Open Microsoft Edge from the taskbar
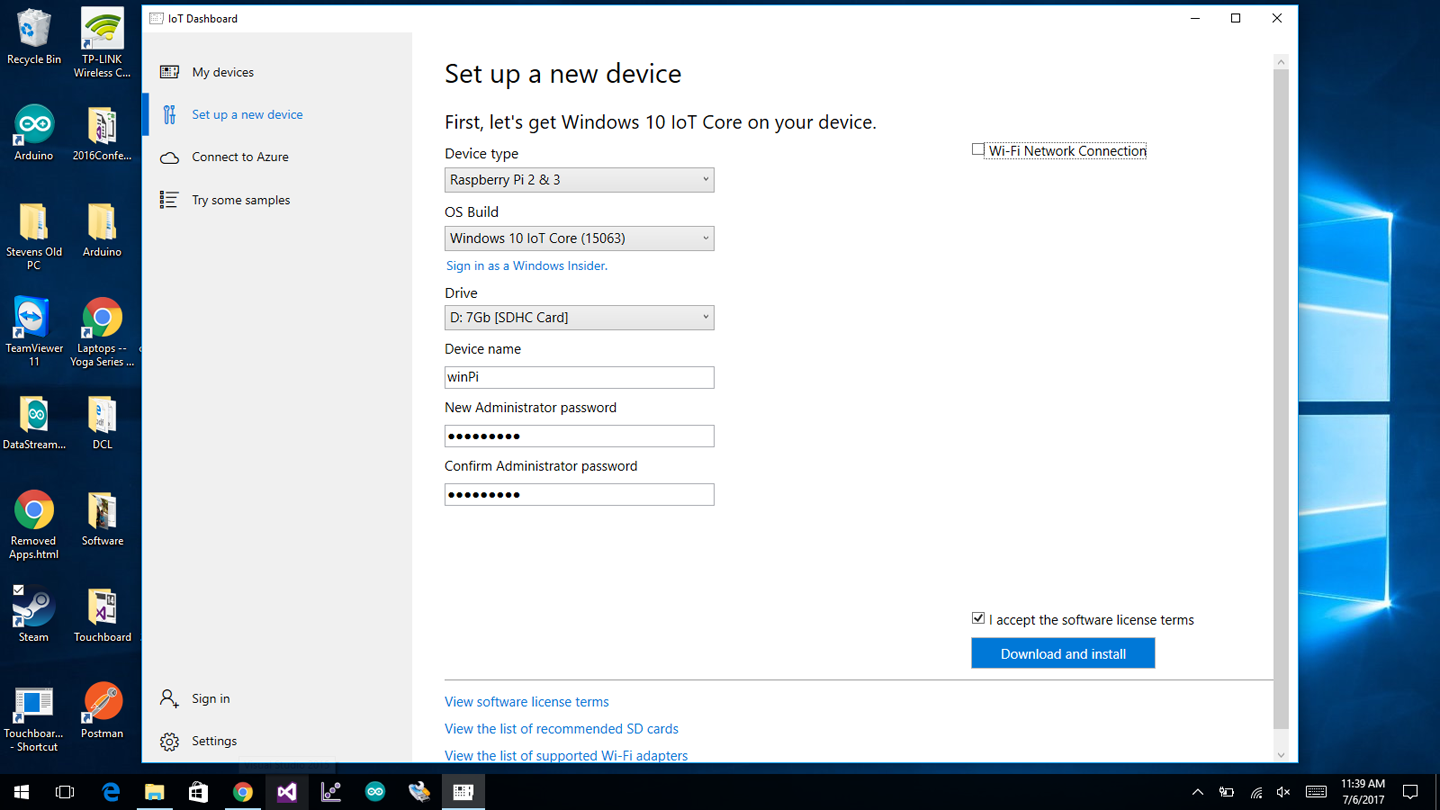This screenshot has width=1440, height=810. coord(111,792)
